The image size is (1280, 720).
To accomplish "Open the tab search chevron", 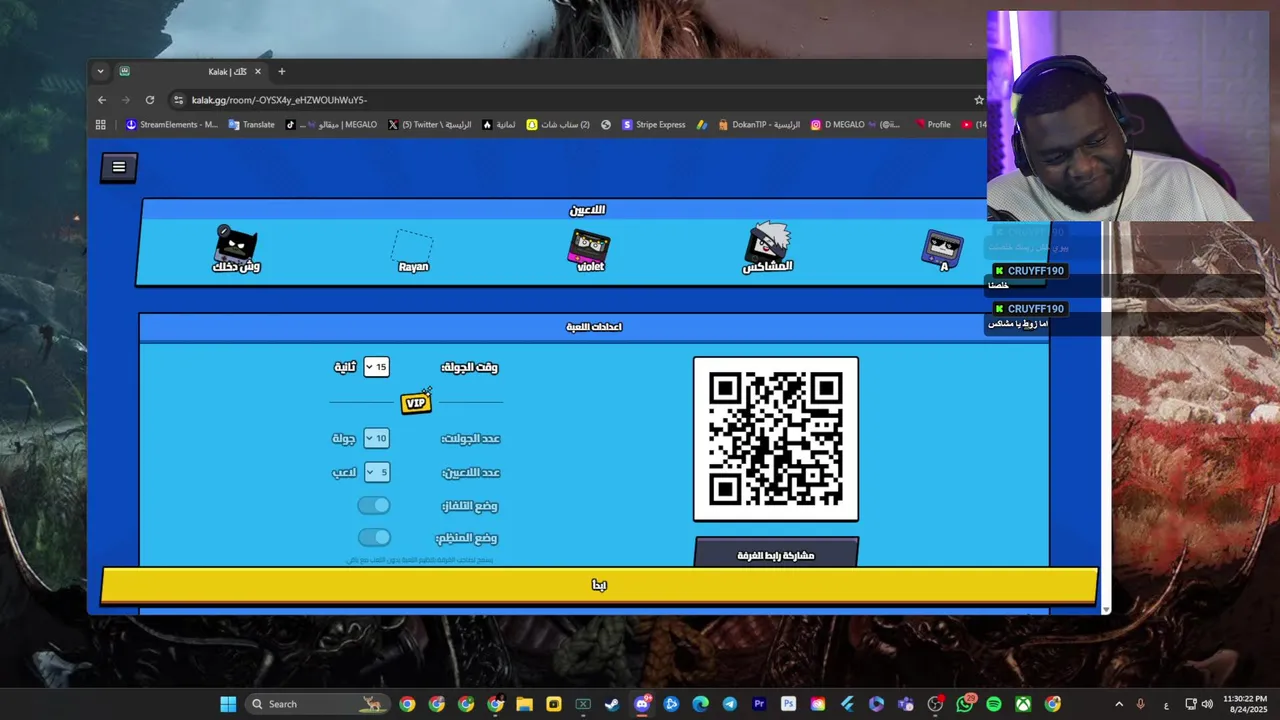I will tap(100, 72).
